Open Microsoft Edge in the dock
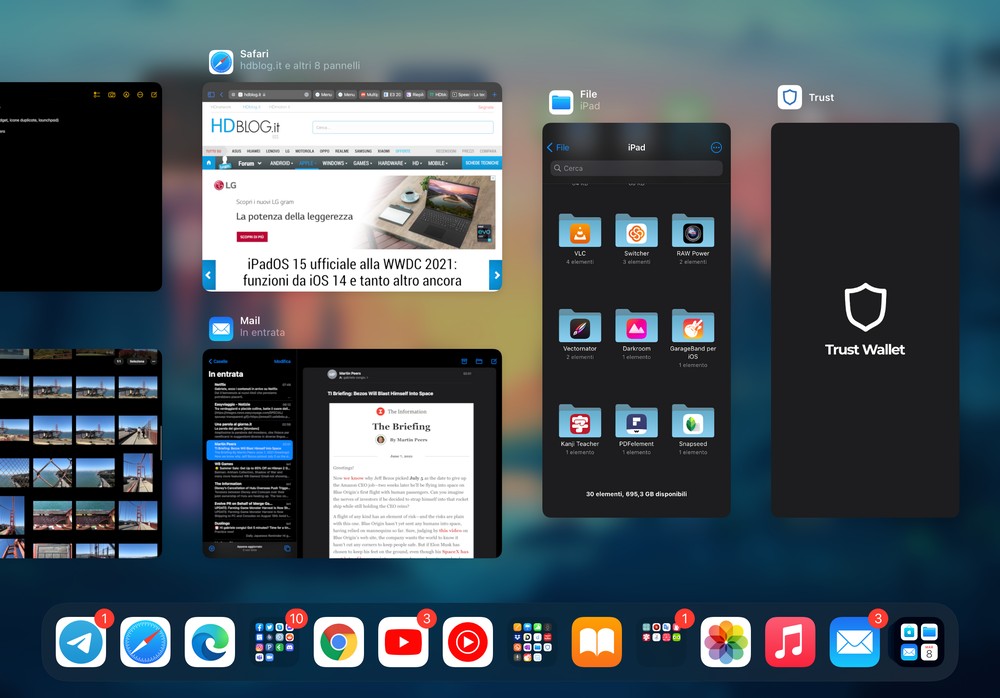Image resolution: width=1000 pixels, height=698 pixels. (x=210, y=642)
